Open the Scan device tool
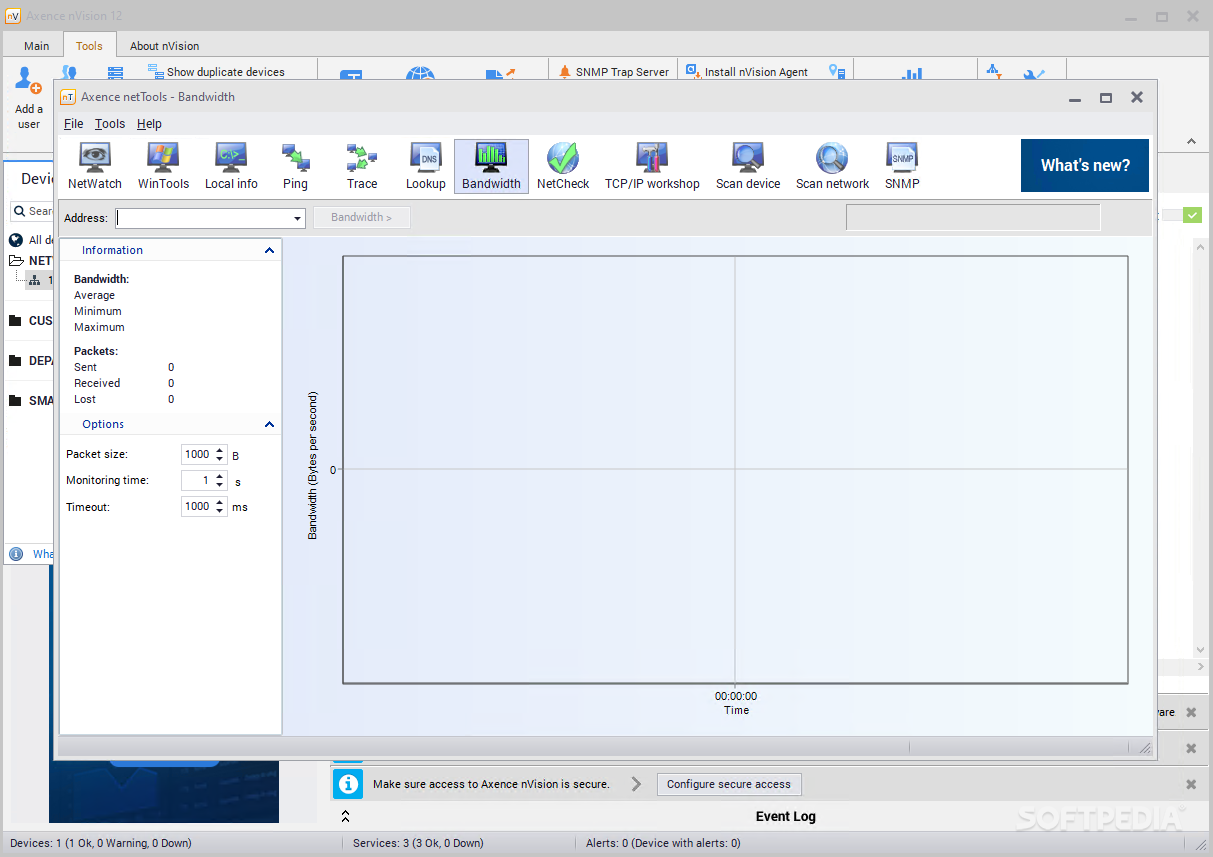This screenshot has width=1213, height=857. [x=748, y=166]
